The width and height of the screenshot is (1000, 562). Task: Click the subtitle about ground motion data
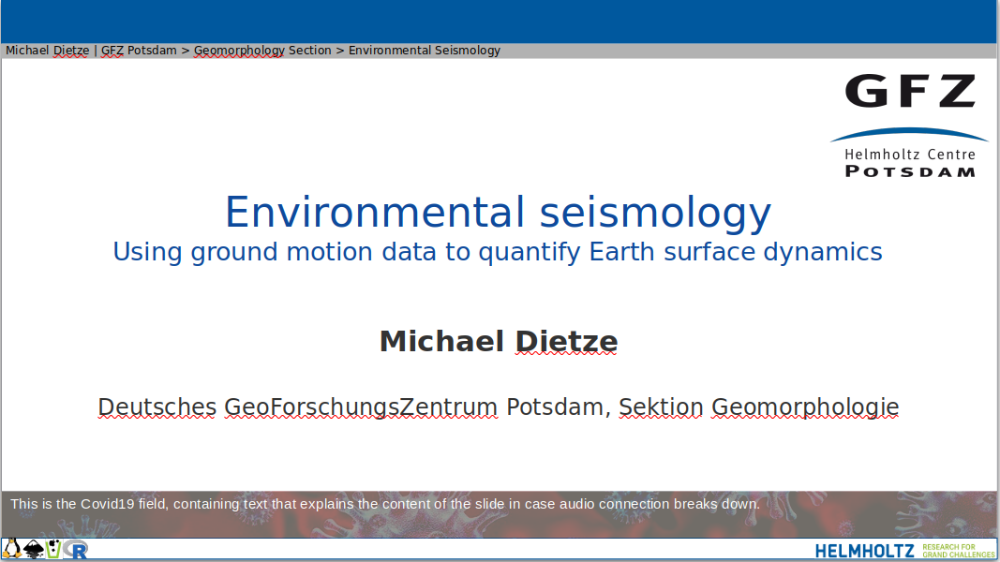point(498,251)
